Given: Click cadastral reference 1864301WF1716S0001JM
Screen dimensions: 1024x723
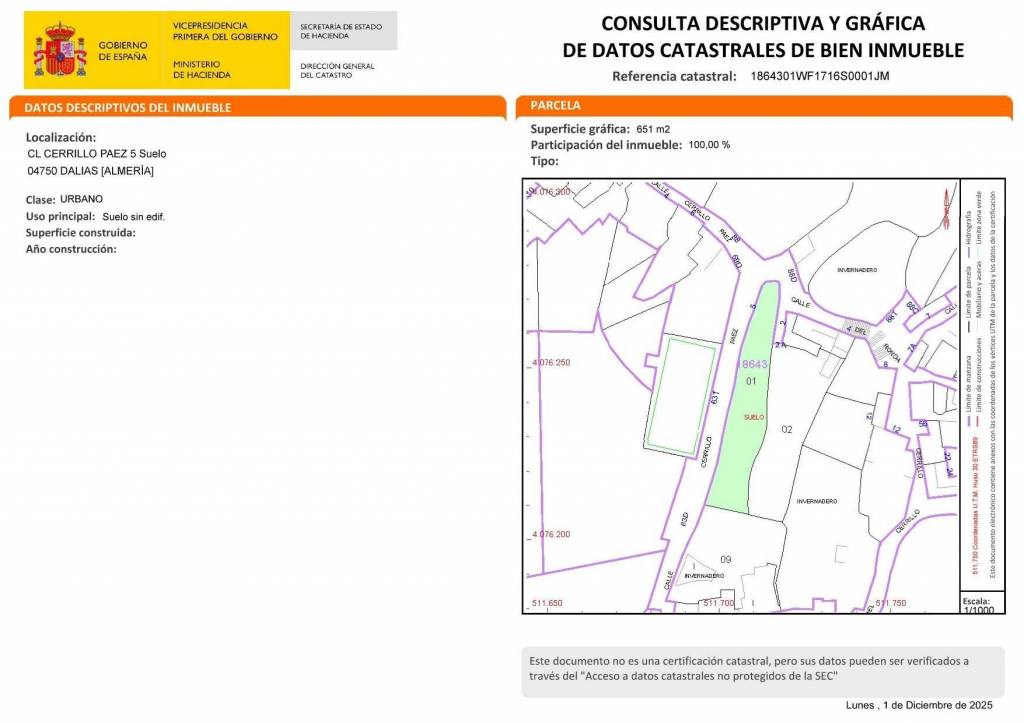Looking at the screenshot, I should [819, 76].
